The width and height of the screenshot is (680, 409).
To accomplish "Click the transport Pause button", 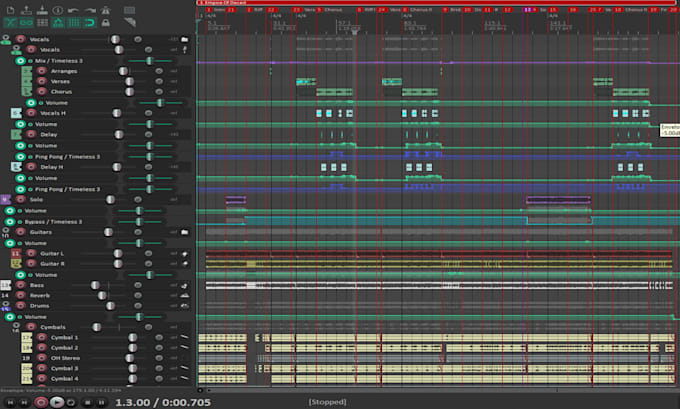I will [101, 402].
